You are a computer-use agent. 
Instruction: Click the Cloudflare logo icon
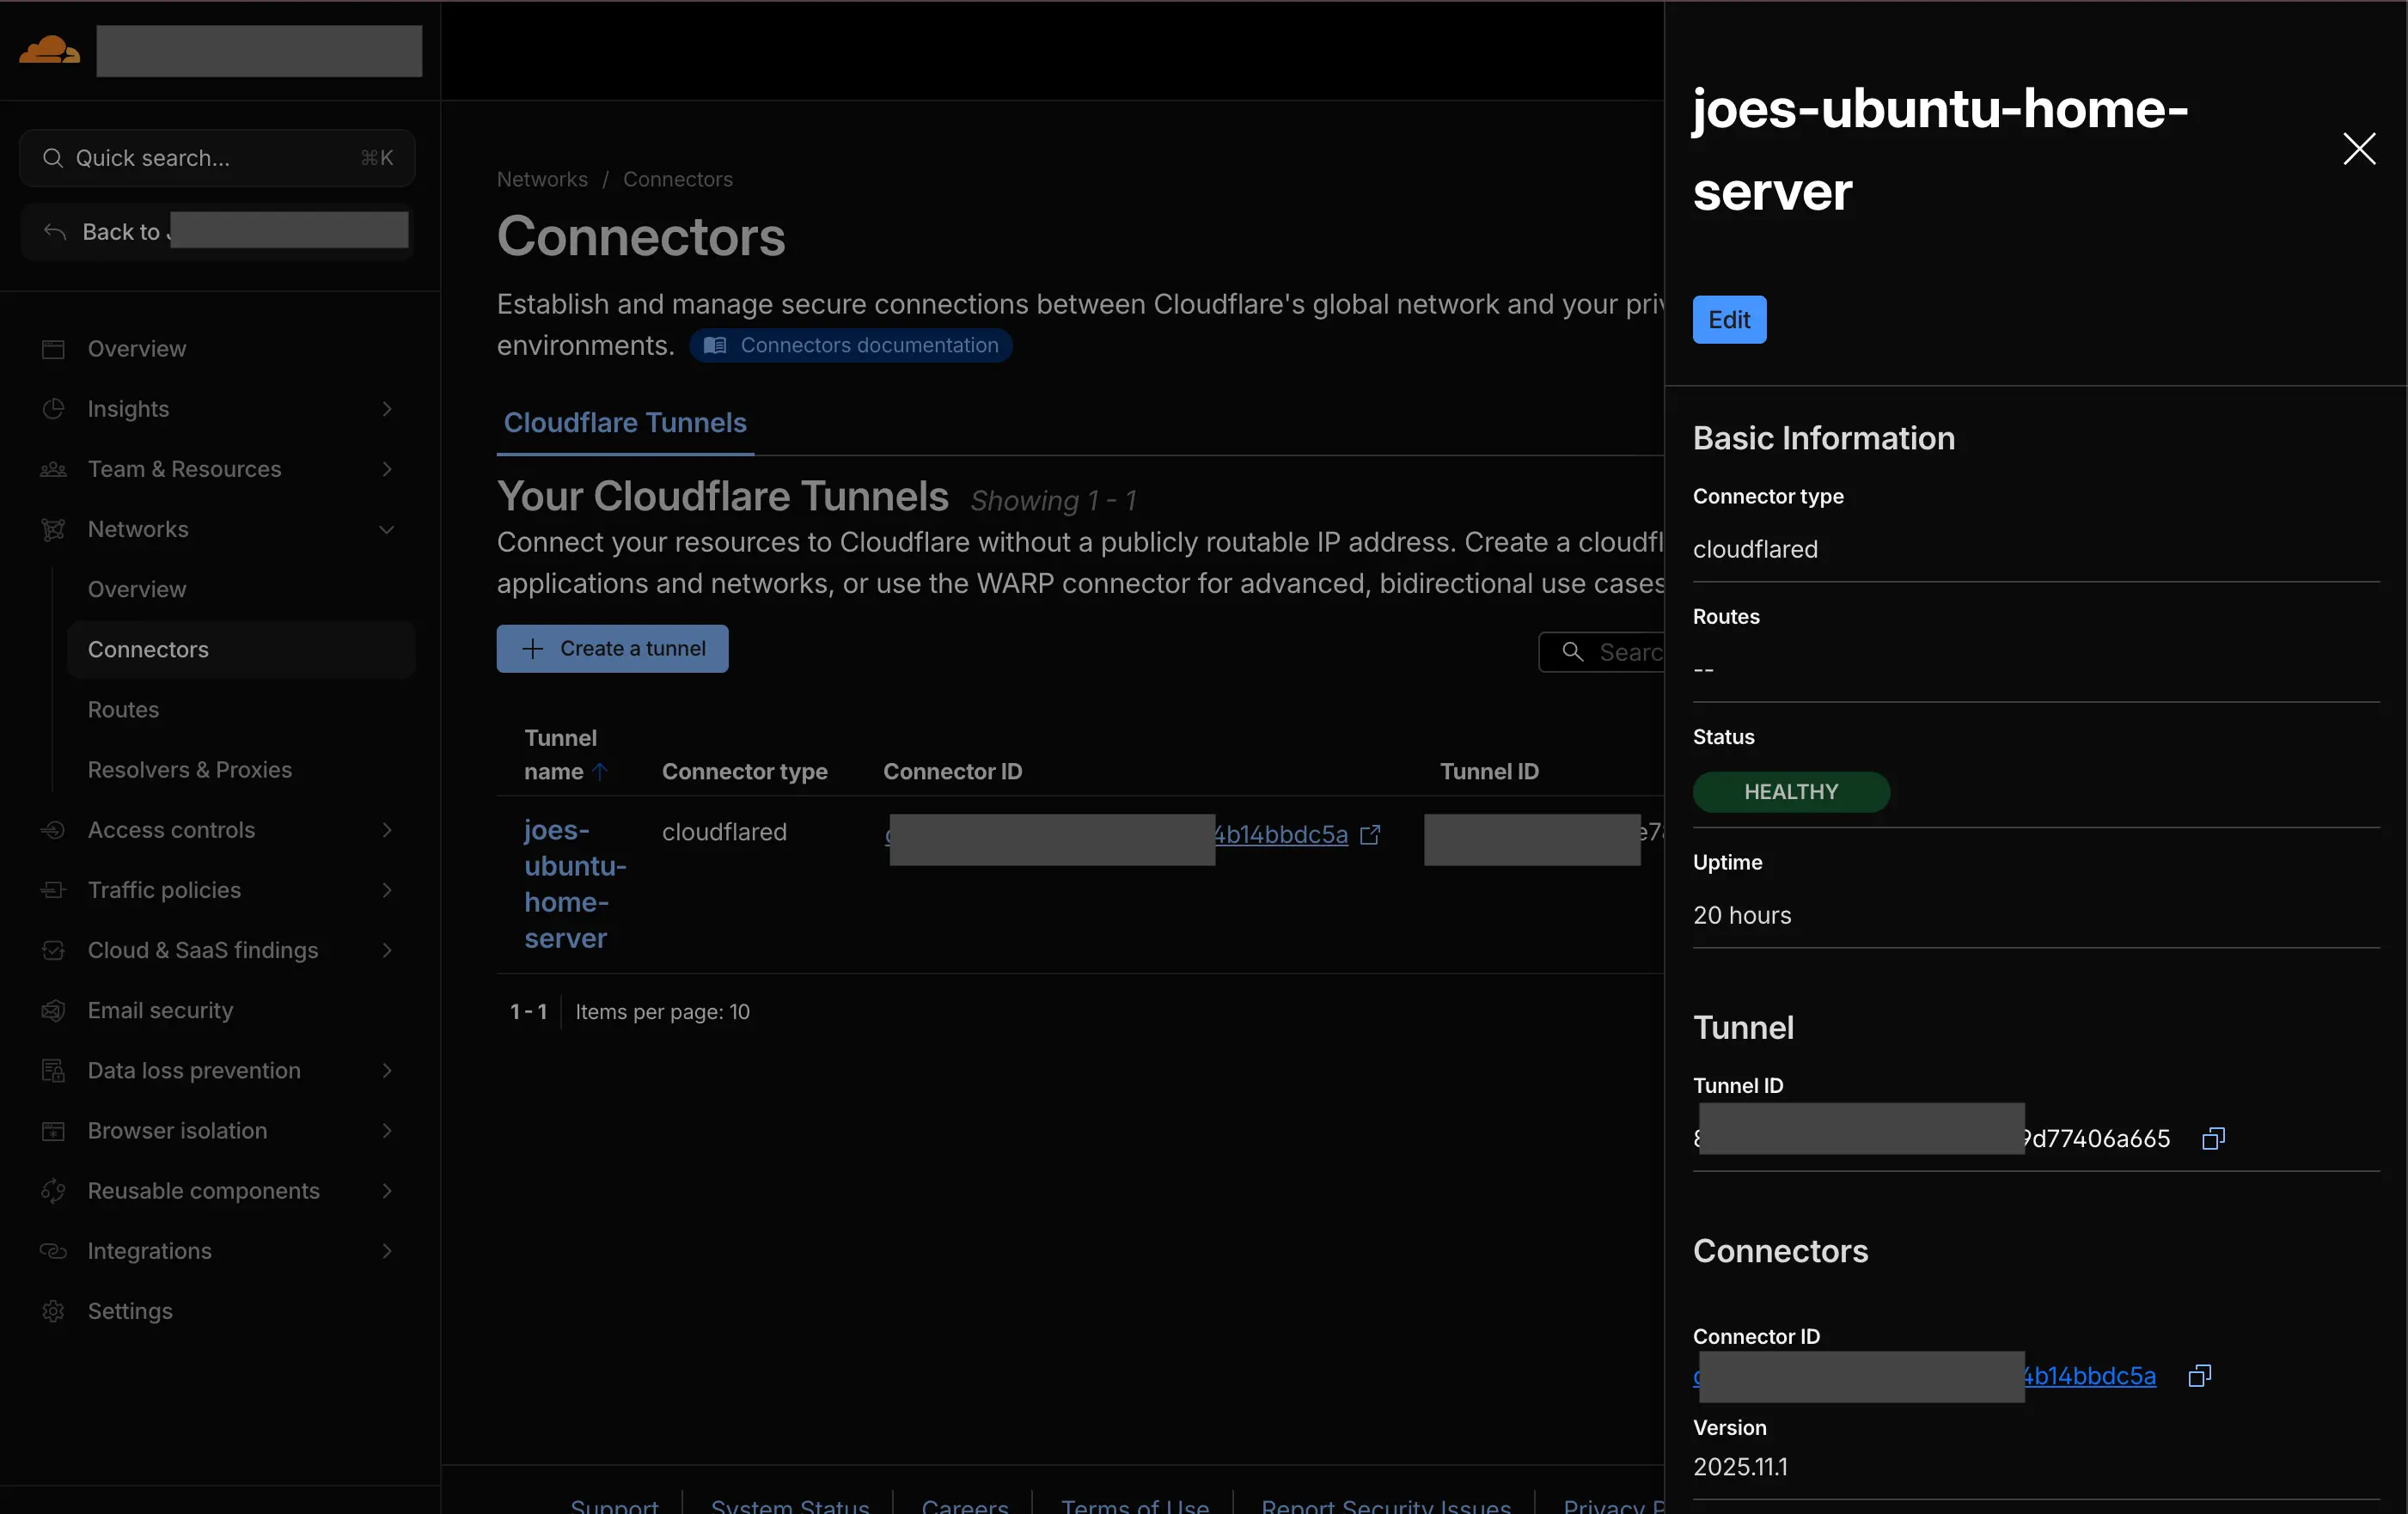click(49, 50)
